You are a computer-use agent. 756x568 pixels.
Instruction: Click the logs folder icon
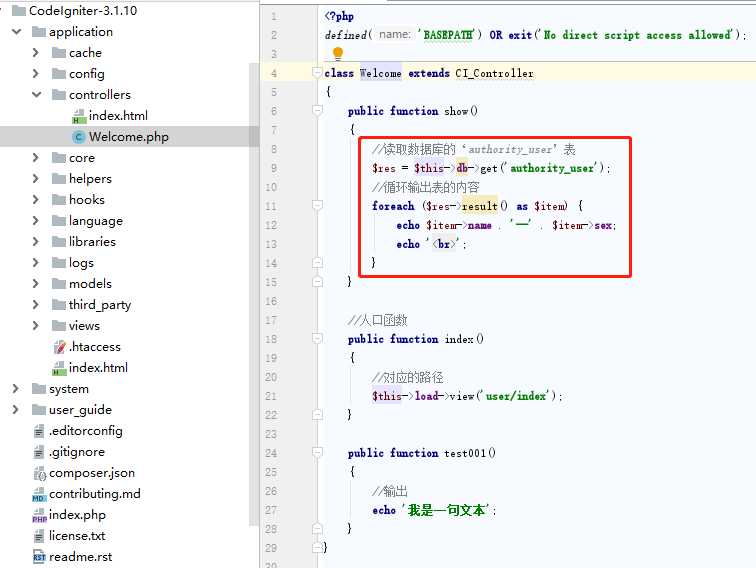(x=59, y=263)
